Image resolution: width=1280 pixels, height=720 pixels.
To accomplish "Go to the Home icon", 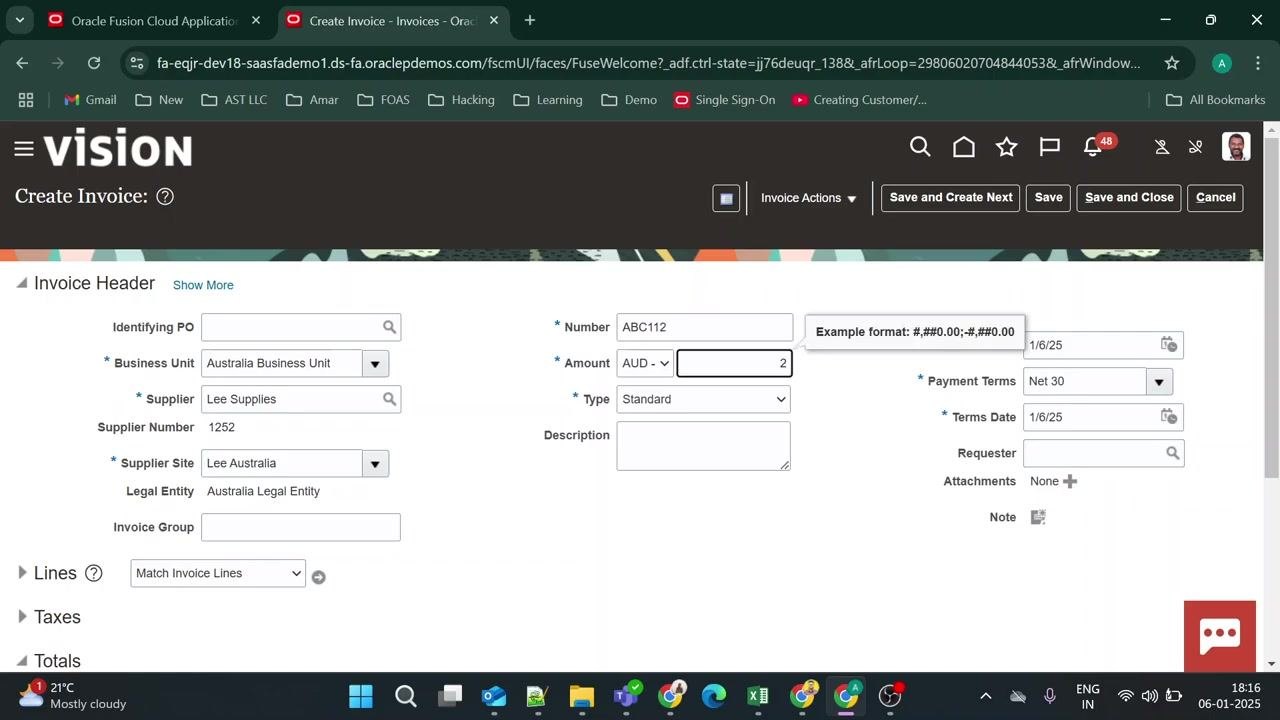I will (x=964, y=147).
